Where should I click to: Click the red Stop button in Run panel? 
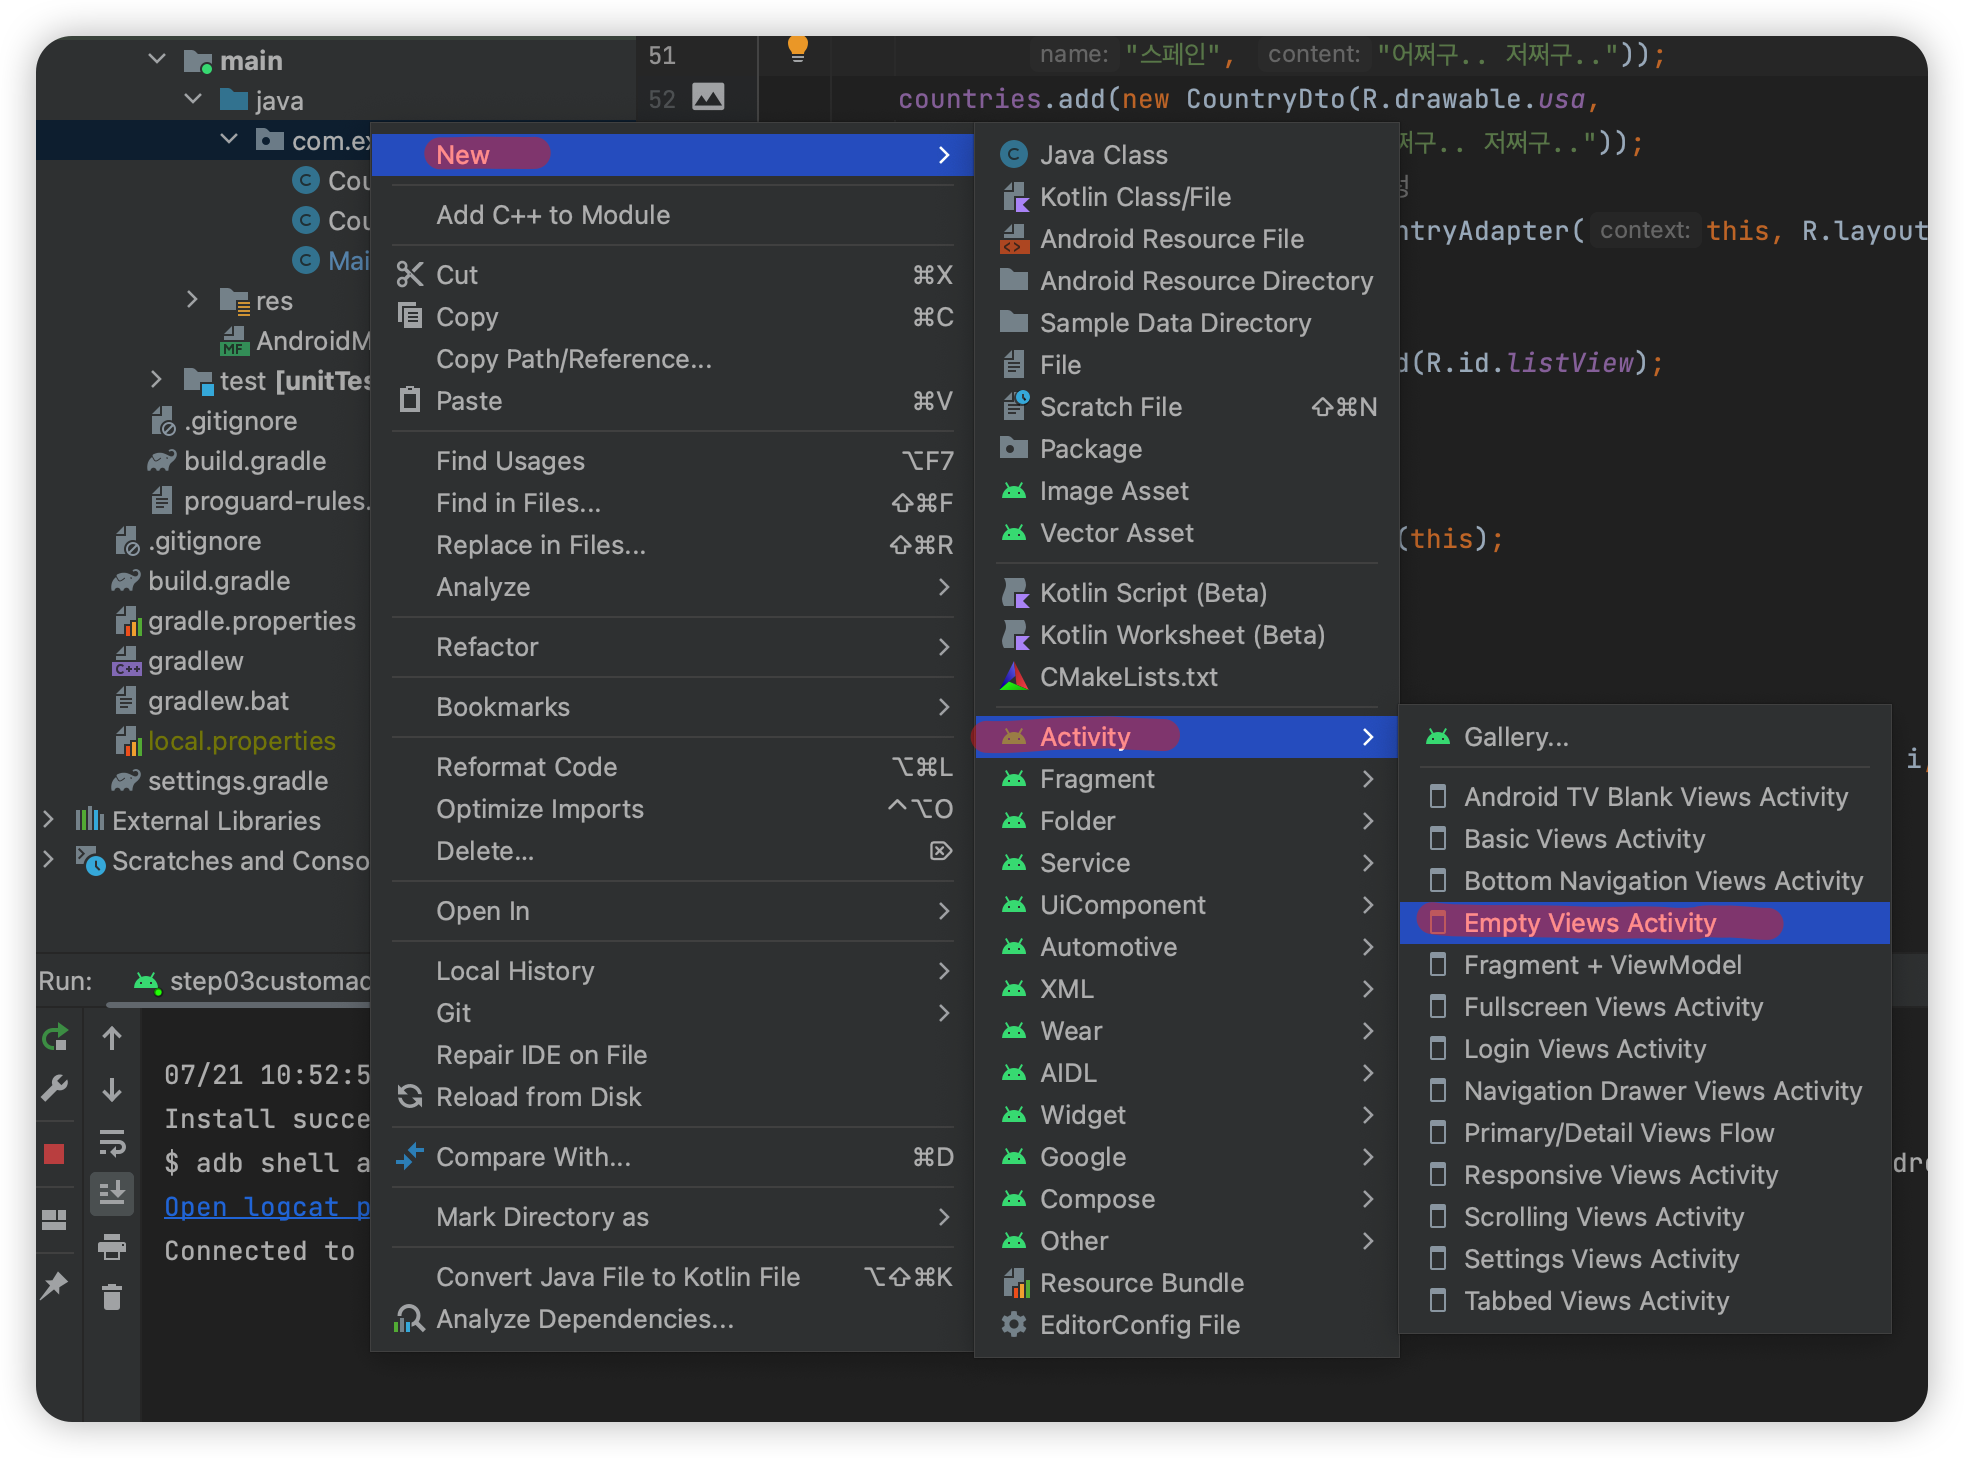55,1154
